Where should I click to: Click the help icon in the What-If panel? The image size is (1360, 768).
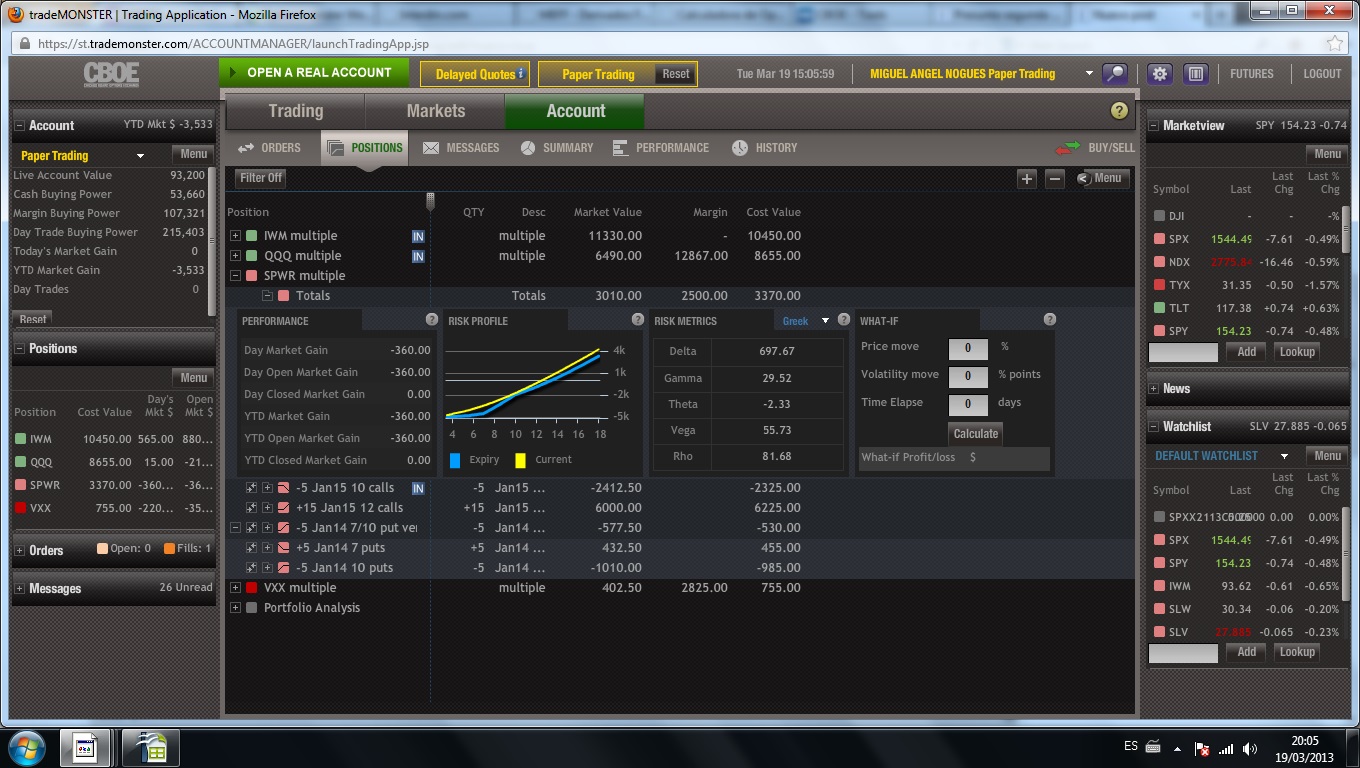(1050, 320)
